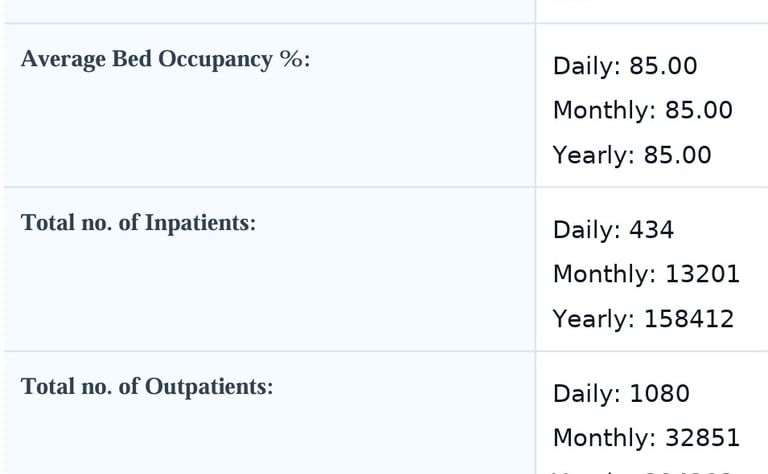
Task: Select the Daily inpatients value 434
Action: click(613, 230)
